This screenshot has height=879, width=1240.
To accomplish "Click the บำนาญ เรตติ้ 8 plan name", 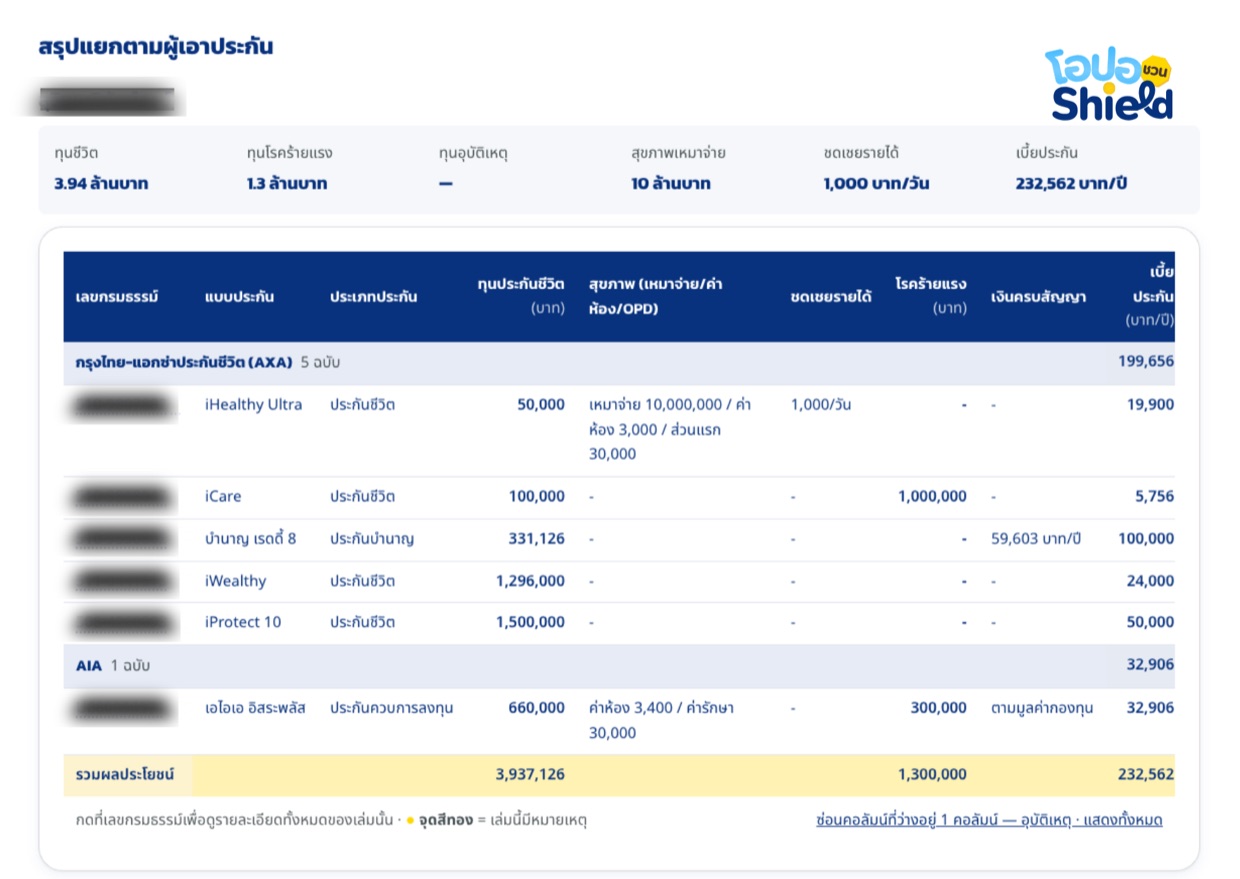I will point(250,539).
